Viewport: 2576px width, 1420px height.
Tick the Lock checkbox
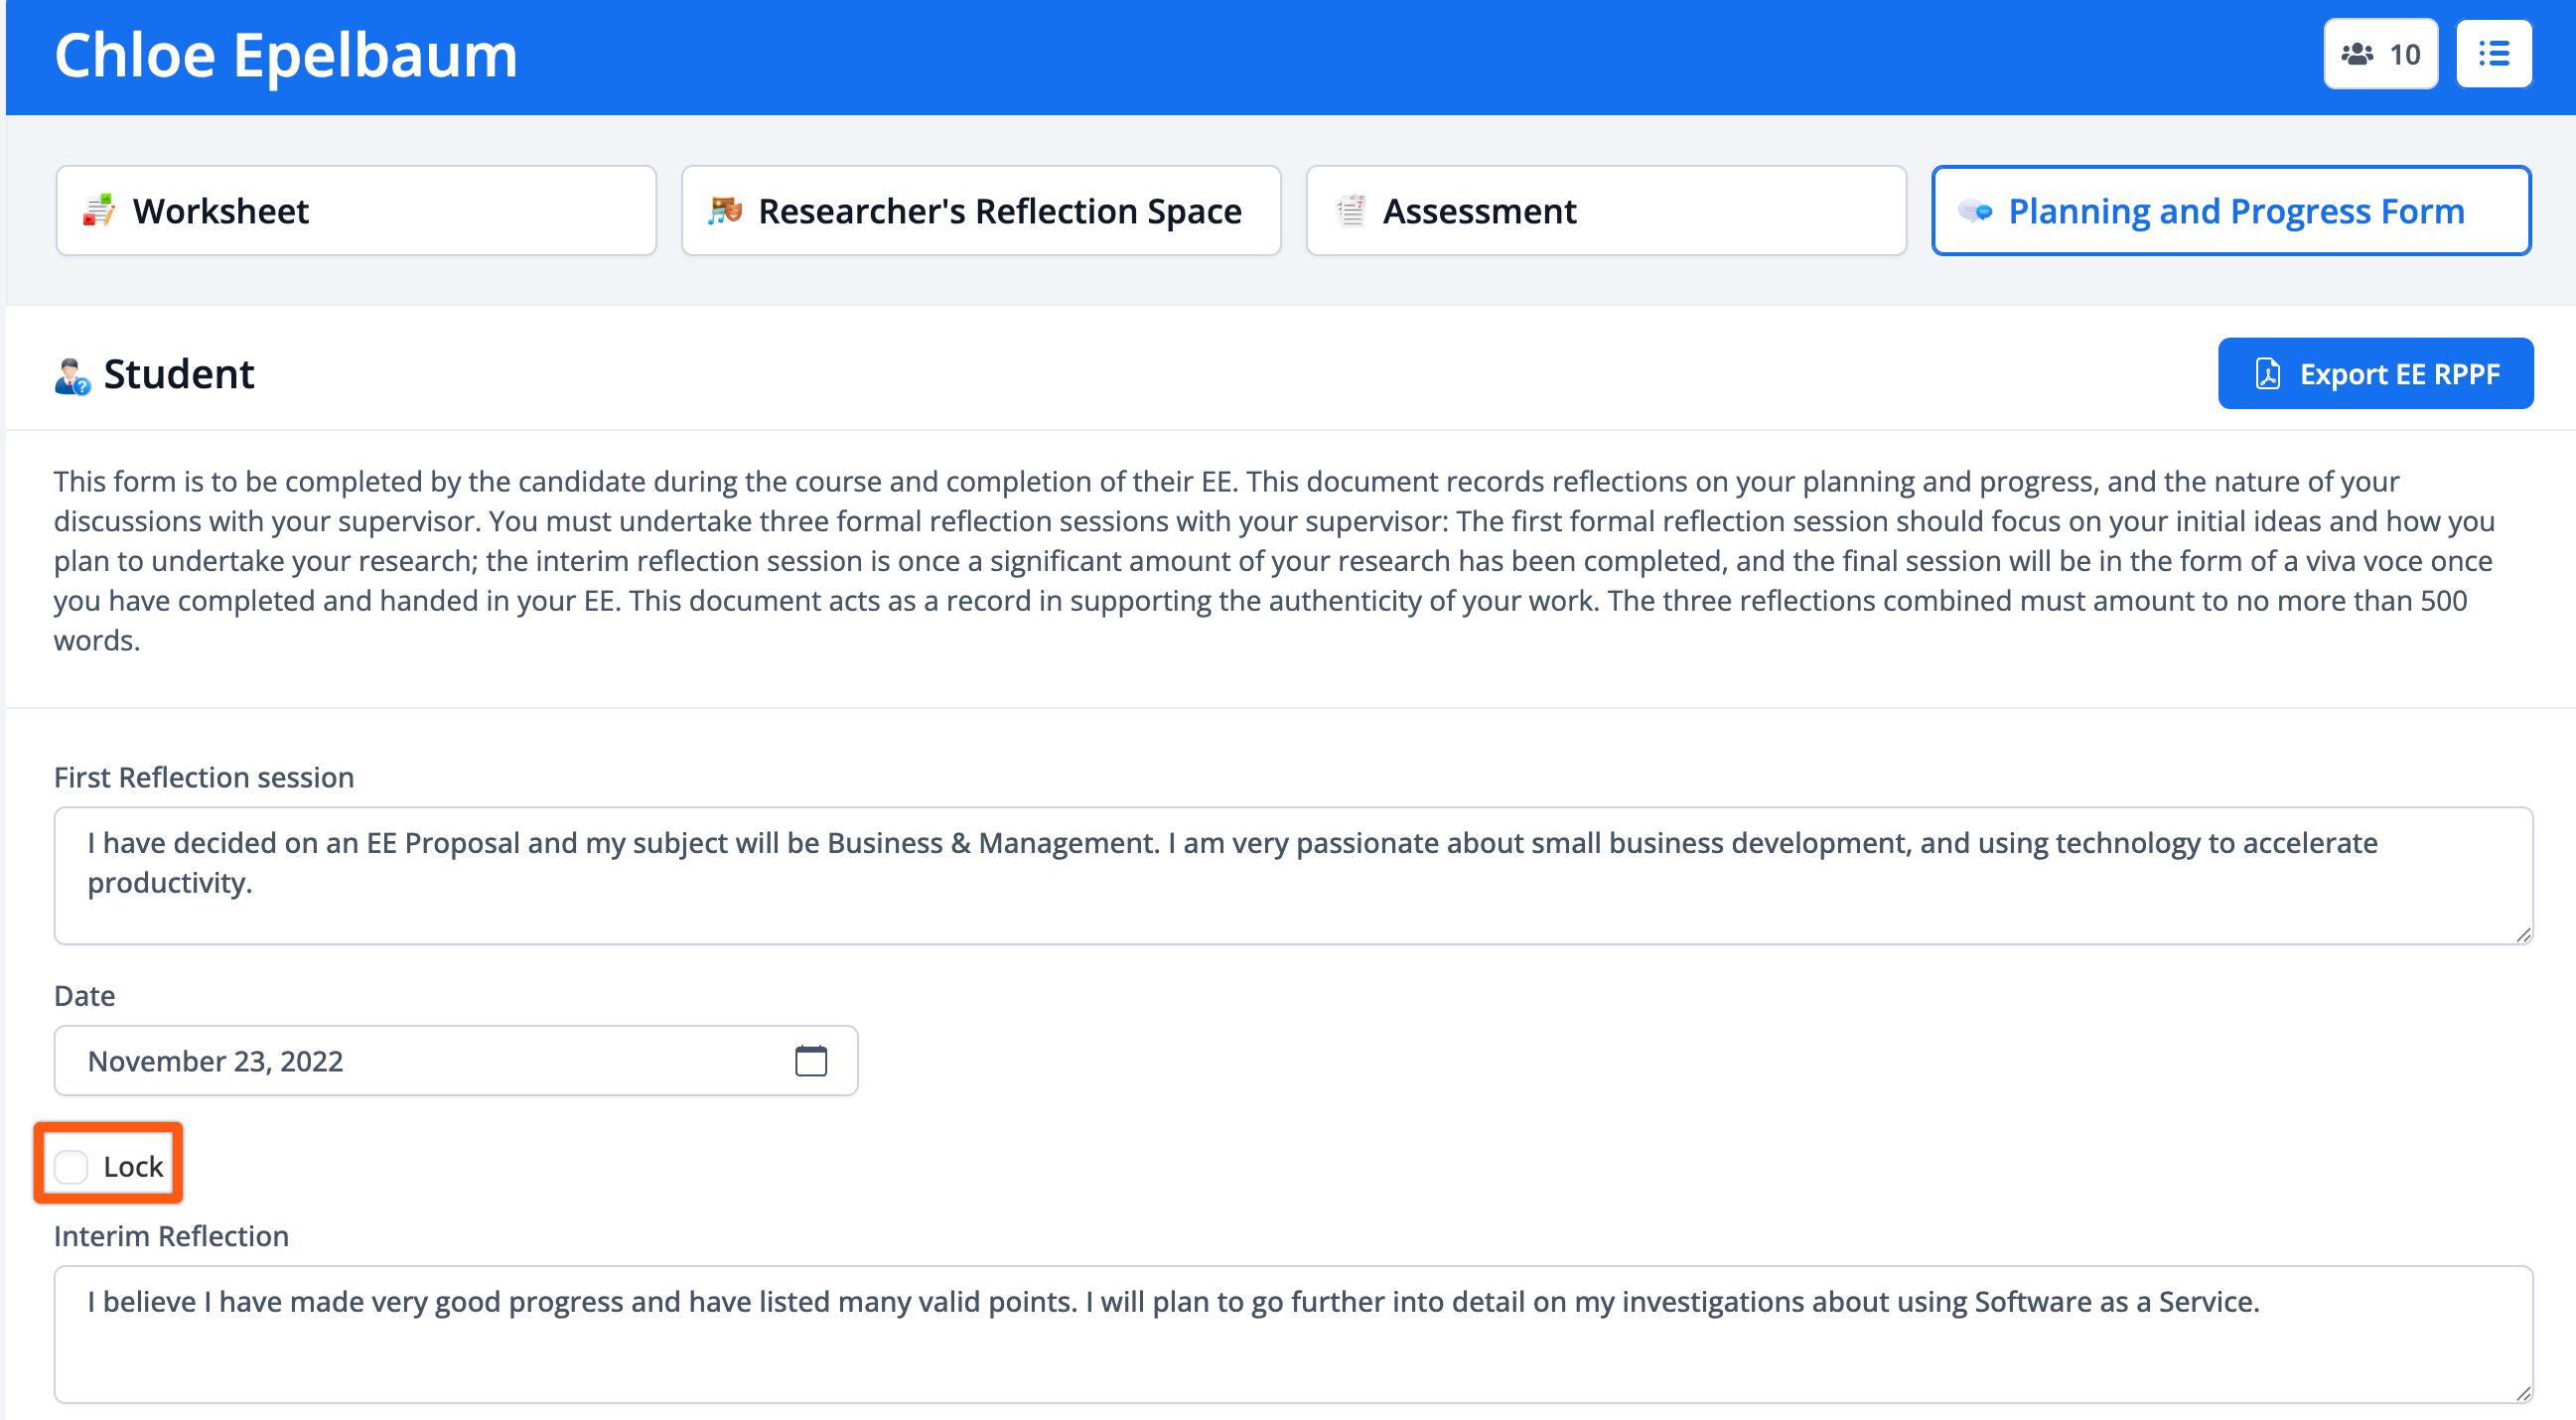click(x=72, y=1166)
